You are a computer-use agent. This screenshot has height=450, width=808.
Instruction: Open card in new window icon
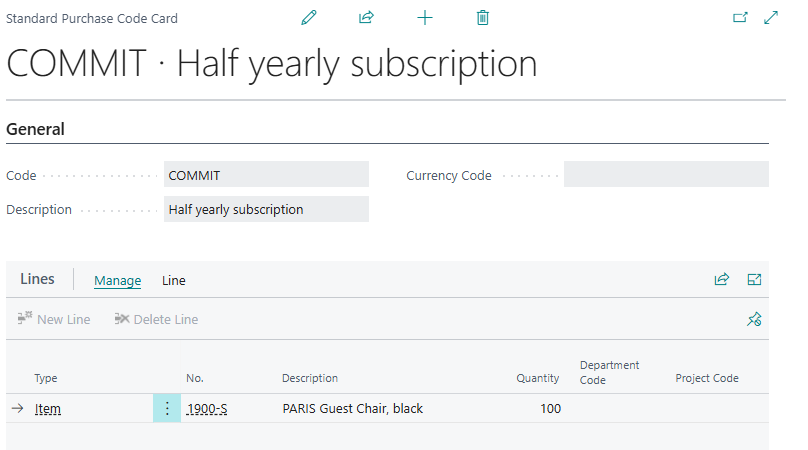tap(740, 18)
